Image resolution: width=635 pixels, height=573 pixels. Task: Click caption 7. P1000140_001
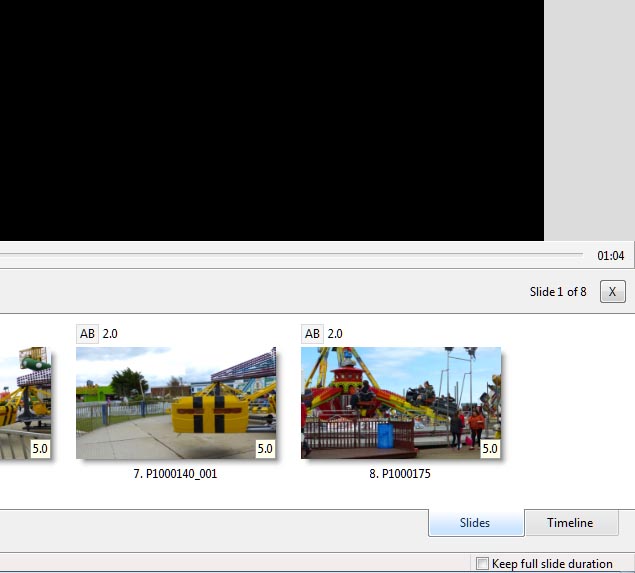pyautogui.click(x=175, y=474)
